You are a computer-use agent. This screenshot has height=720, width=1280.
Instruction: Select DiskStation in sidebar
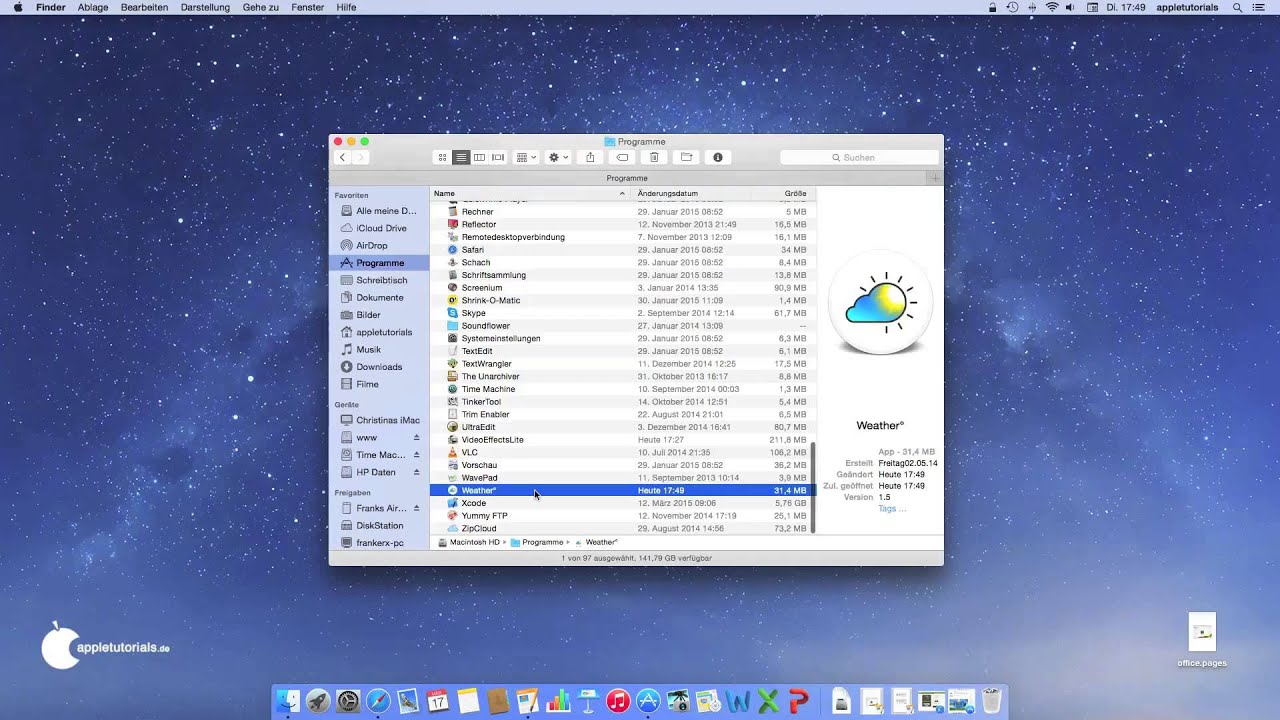[379, 525]
